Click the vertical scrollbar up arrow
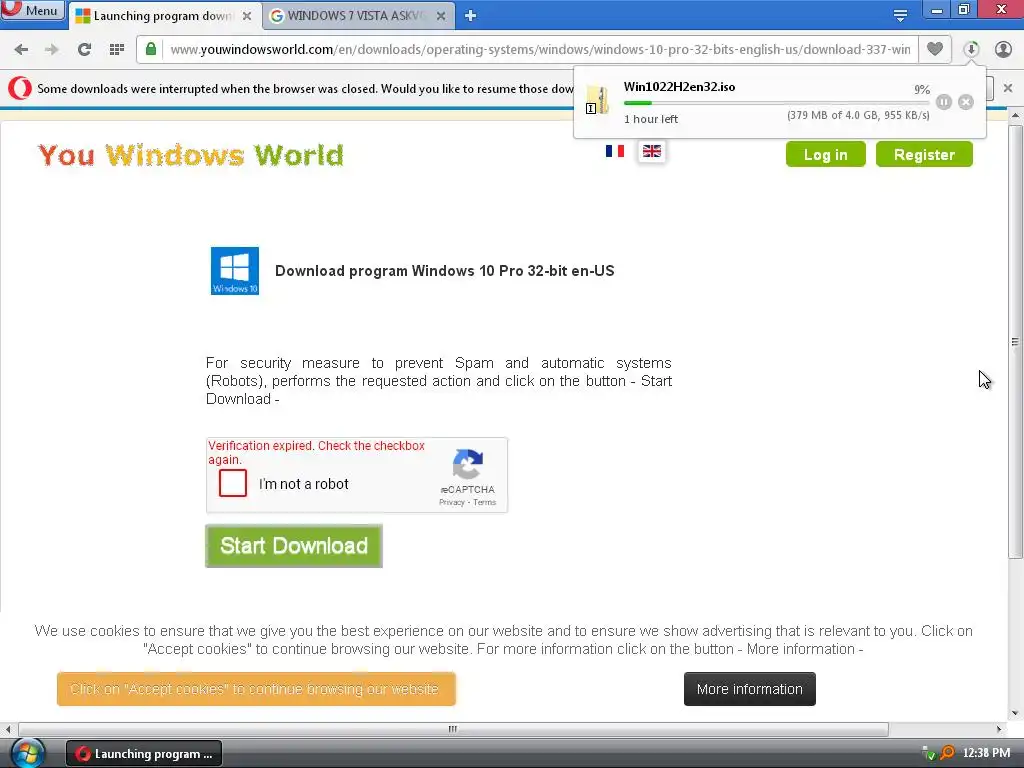Screen dimensions: 1024x768 [x=1015, y=116]
